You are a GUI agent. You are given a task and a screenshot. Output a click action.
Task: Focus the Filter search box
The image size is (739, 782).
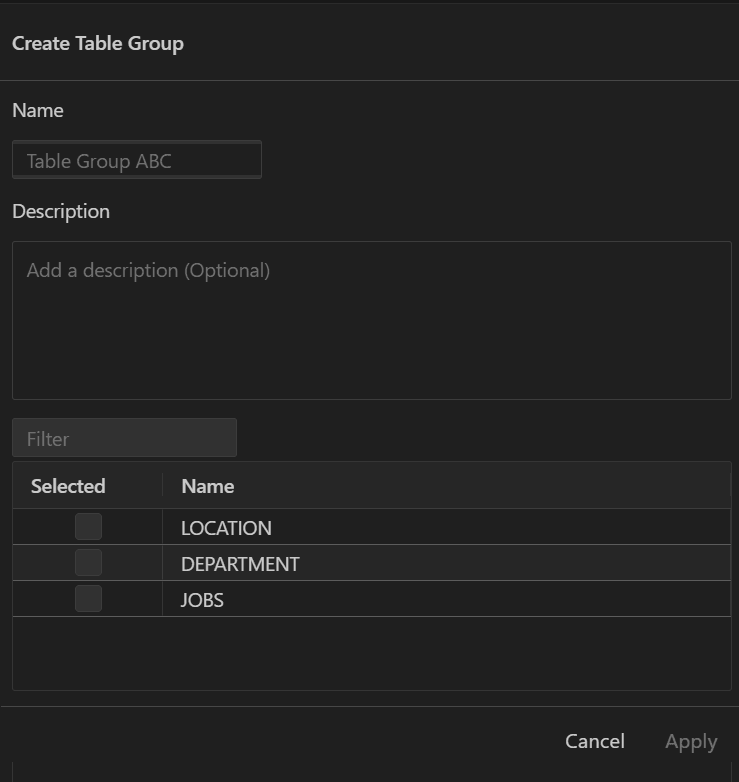click(124, 438)
